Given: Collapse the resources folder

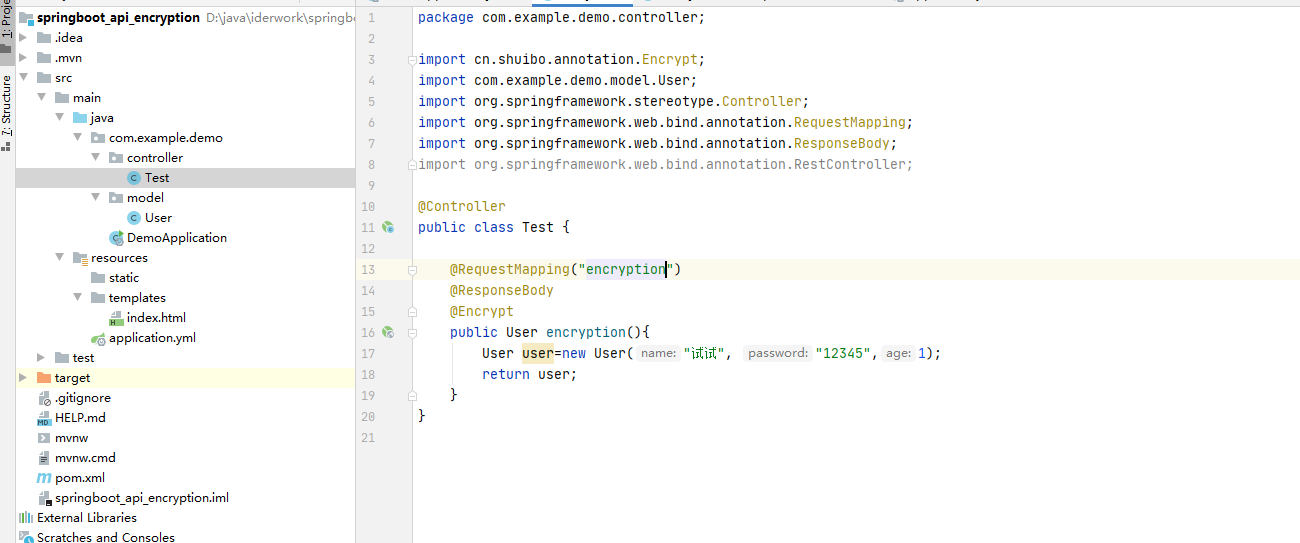Looking at the screenshot, I should [59, 258].
